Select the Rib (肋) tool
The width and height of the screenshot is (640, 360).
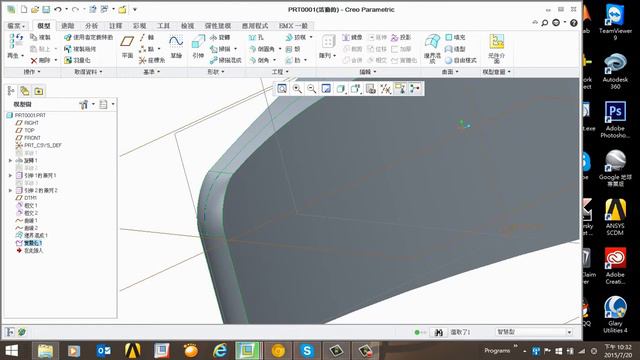click(x=293, y=60)
